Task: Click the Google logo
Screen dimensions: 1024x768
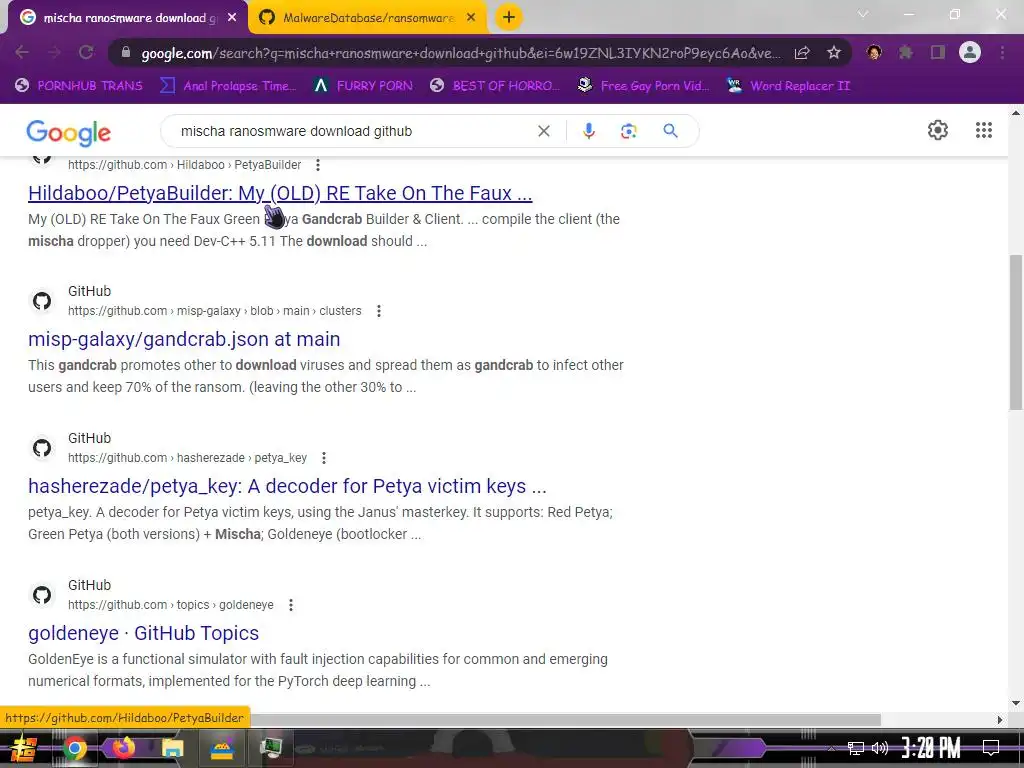Action: 69,133
